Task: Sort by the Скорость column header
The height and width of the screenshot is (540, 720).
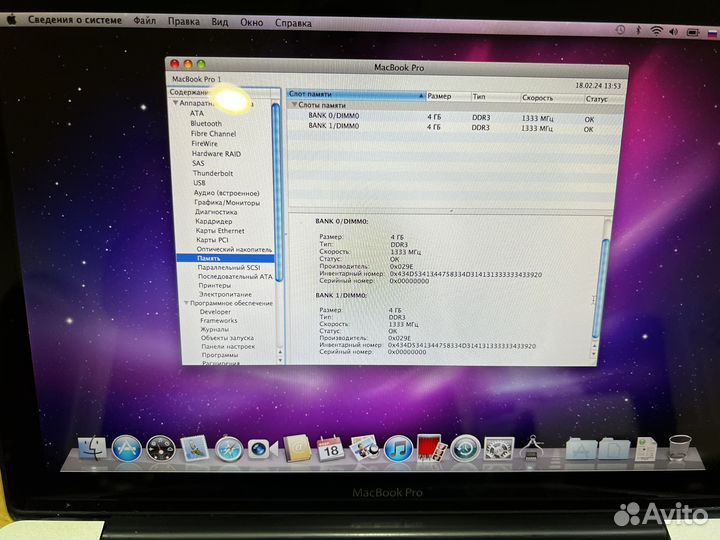Action: pos(552,98)
